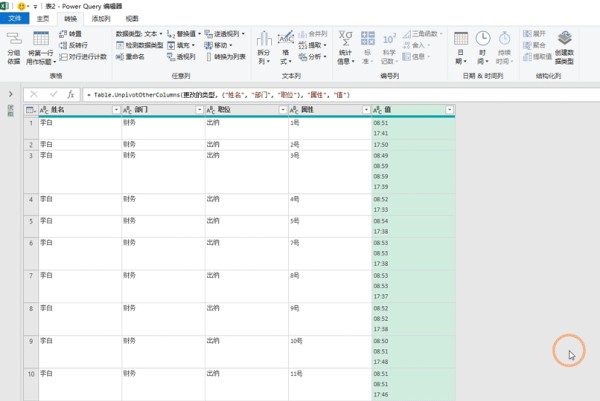Click the 展开 (Expand) structured column button
The image size is (600, 401).
pyautogui.click(x=535, y=34)
